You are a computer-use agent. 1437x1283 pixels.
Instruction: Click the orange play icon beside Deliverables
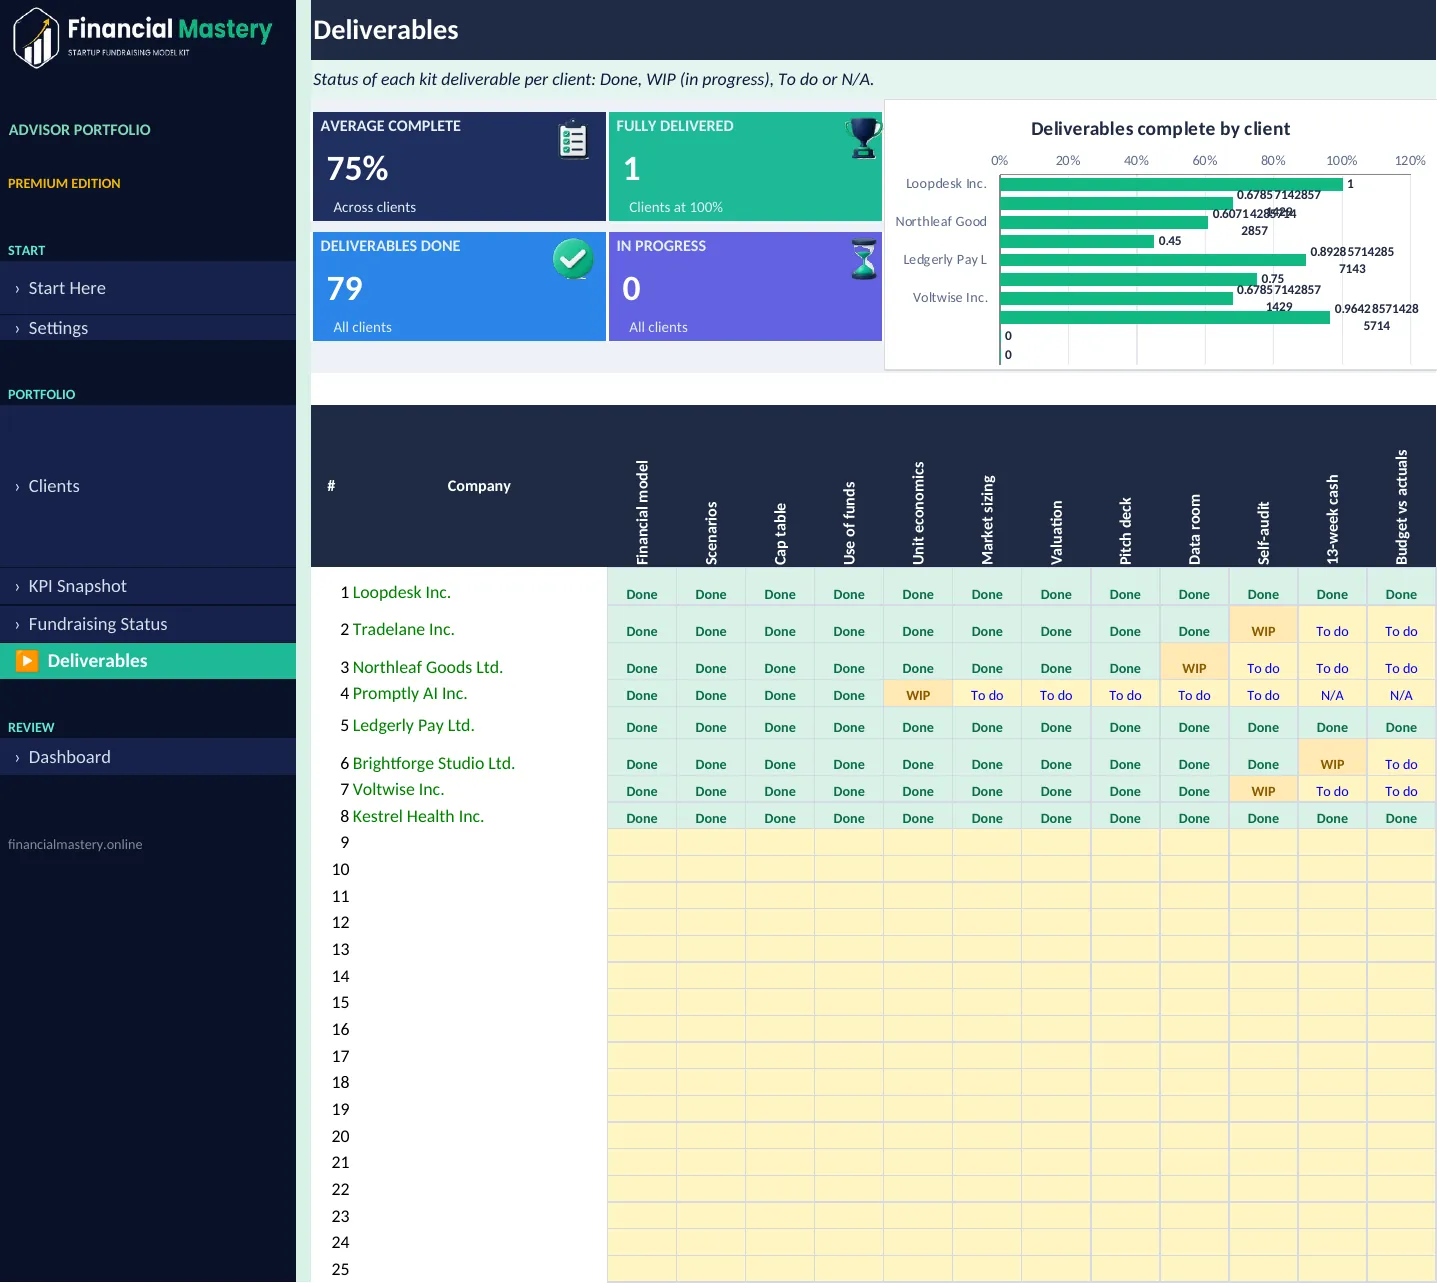point(27,661)
